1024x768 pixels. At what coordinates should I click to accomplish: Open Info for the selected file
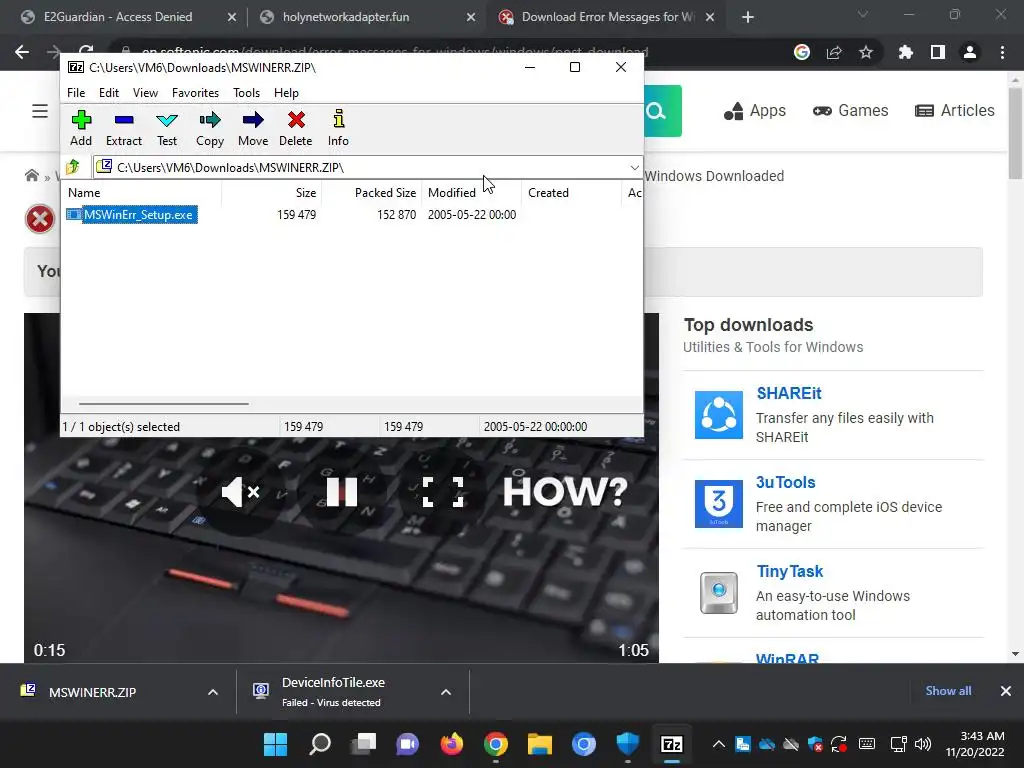pyautogui.click(x=338, y=128)
